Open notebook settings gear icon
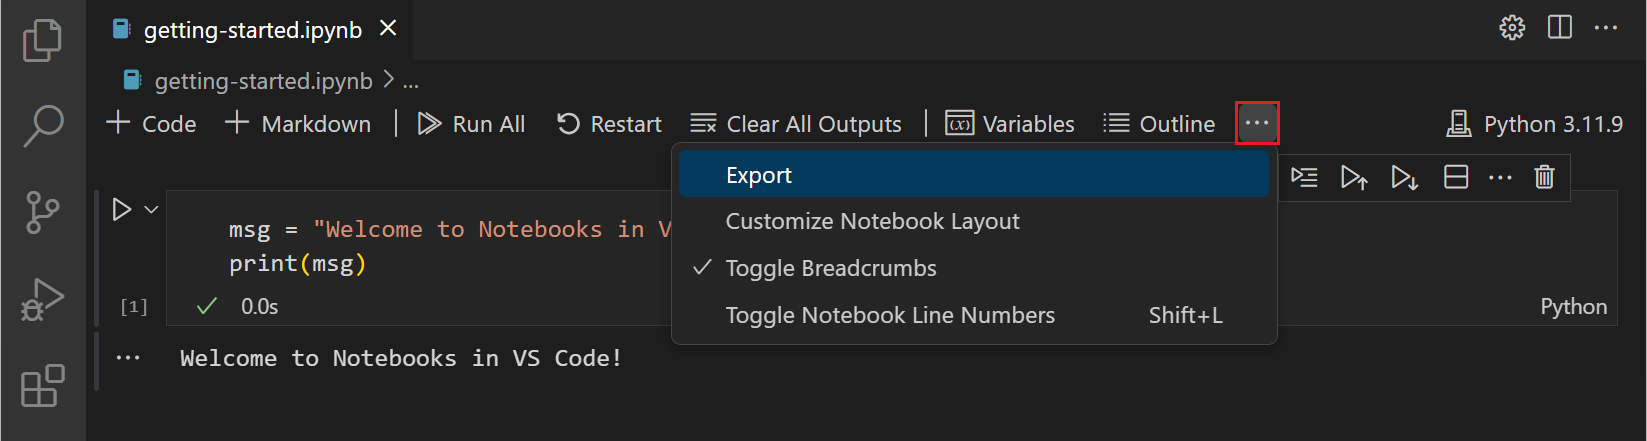The image size is (1647, 441). [1512, 28]
